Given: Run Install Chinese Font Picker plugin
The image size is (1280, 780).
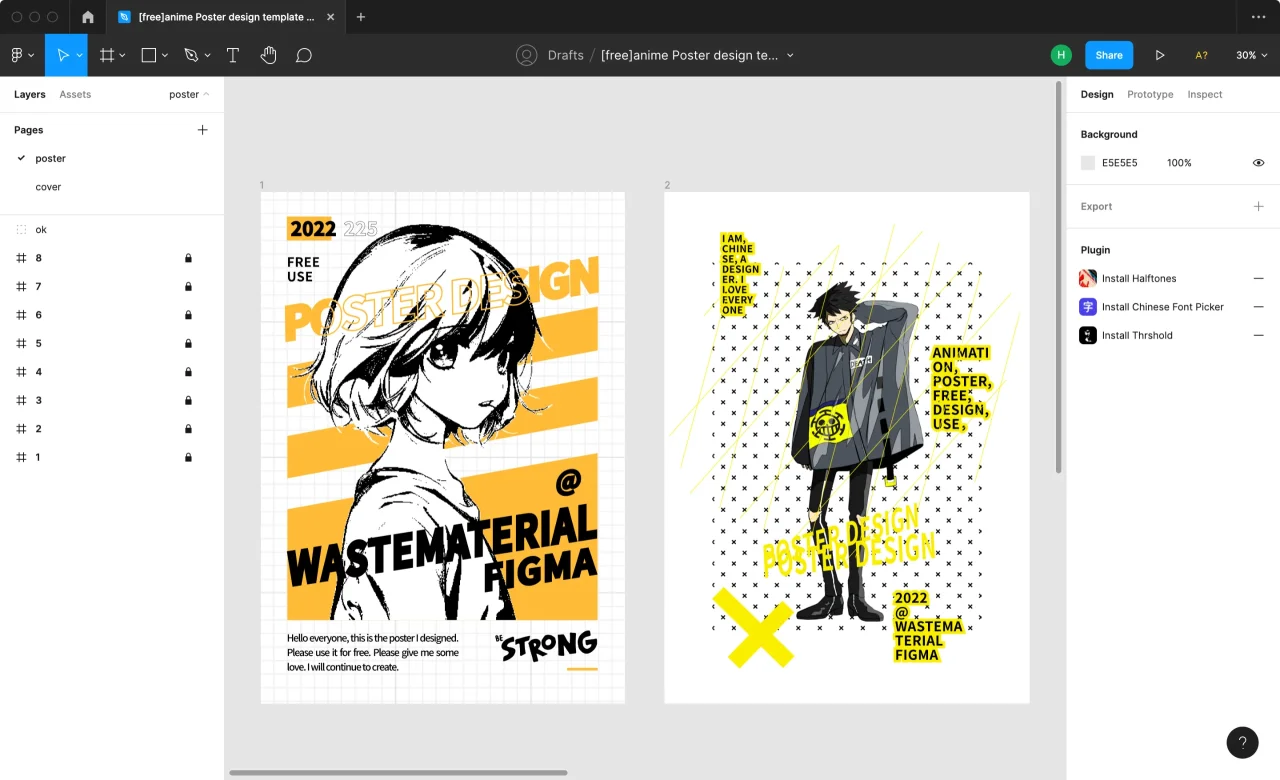Looking at the screenshot, I should coord(1163,307).
